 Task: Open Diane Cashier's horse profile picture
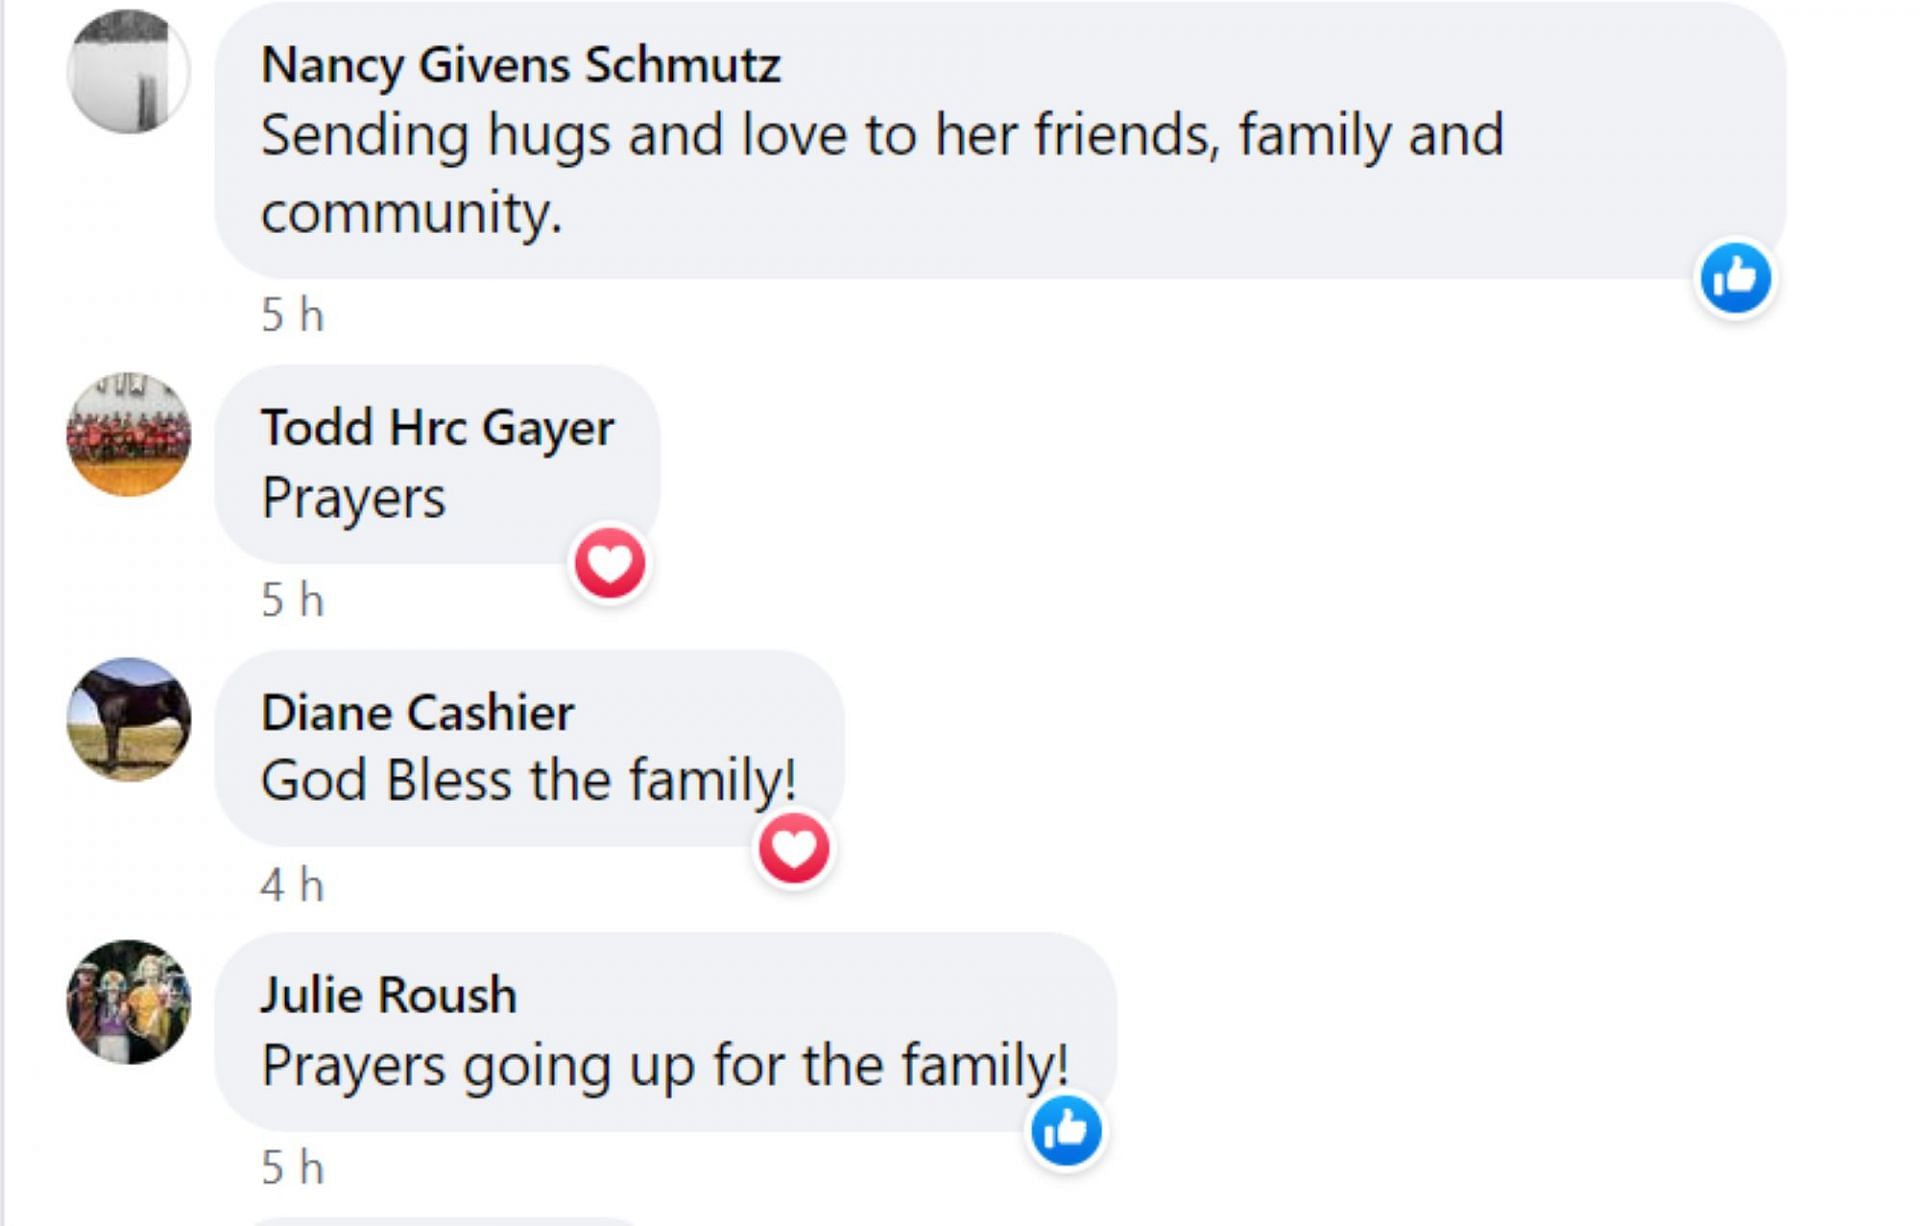[128, 719]
